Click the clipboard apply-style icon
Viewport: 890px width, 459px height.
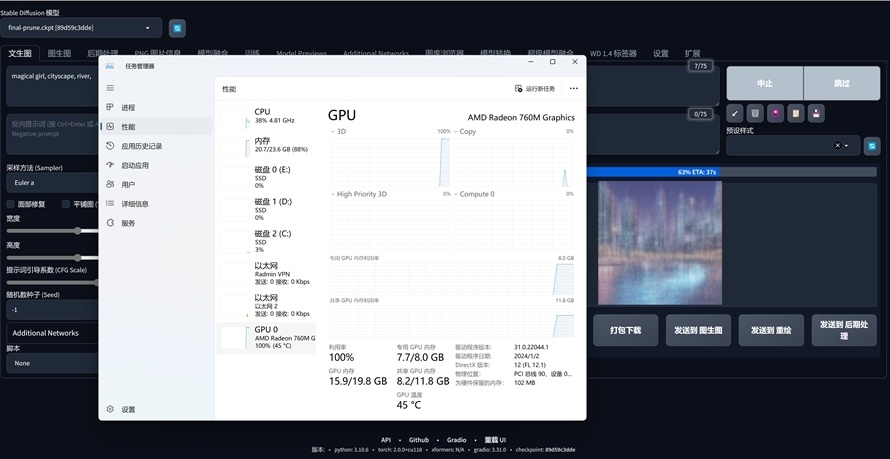(796, 113)
